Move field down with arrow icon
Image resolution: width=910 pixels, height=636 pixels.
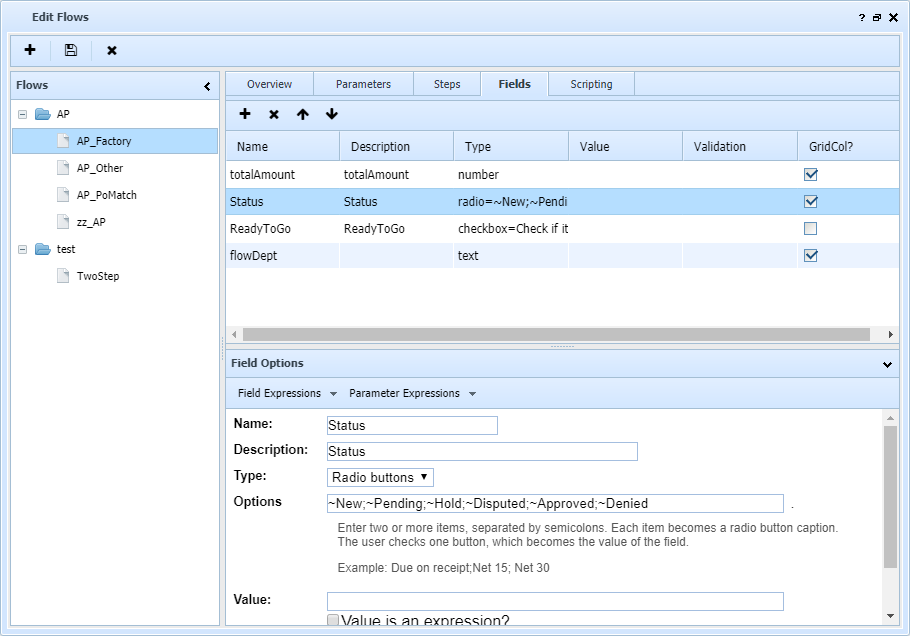pos(331,115)
